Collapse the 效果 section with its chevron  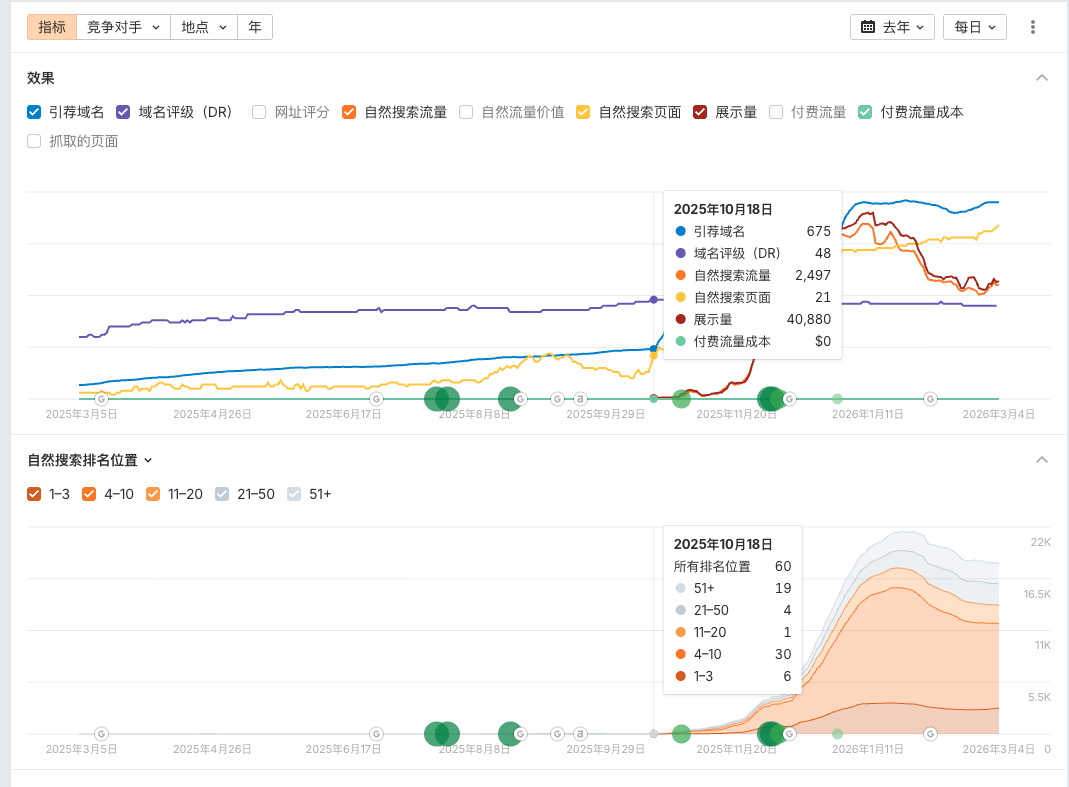tap(1041, 76)
